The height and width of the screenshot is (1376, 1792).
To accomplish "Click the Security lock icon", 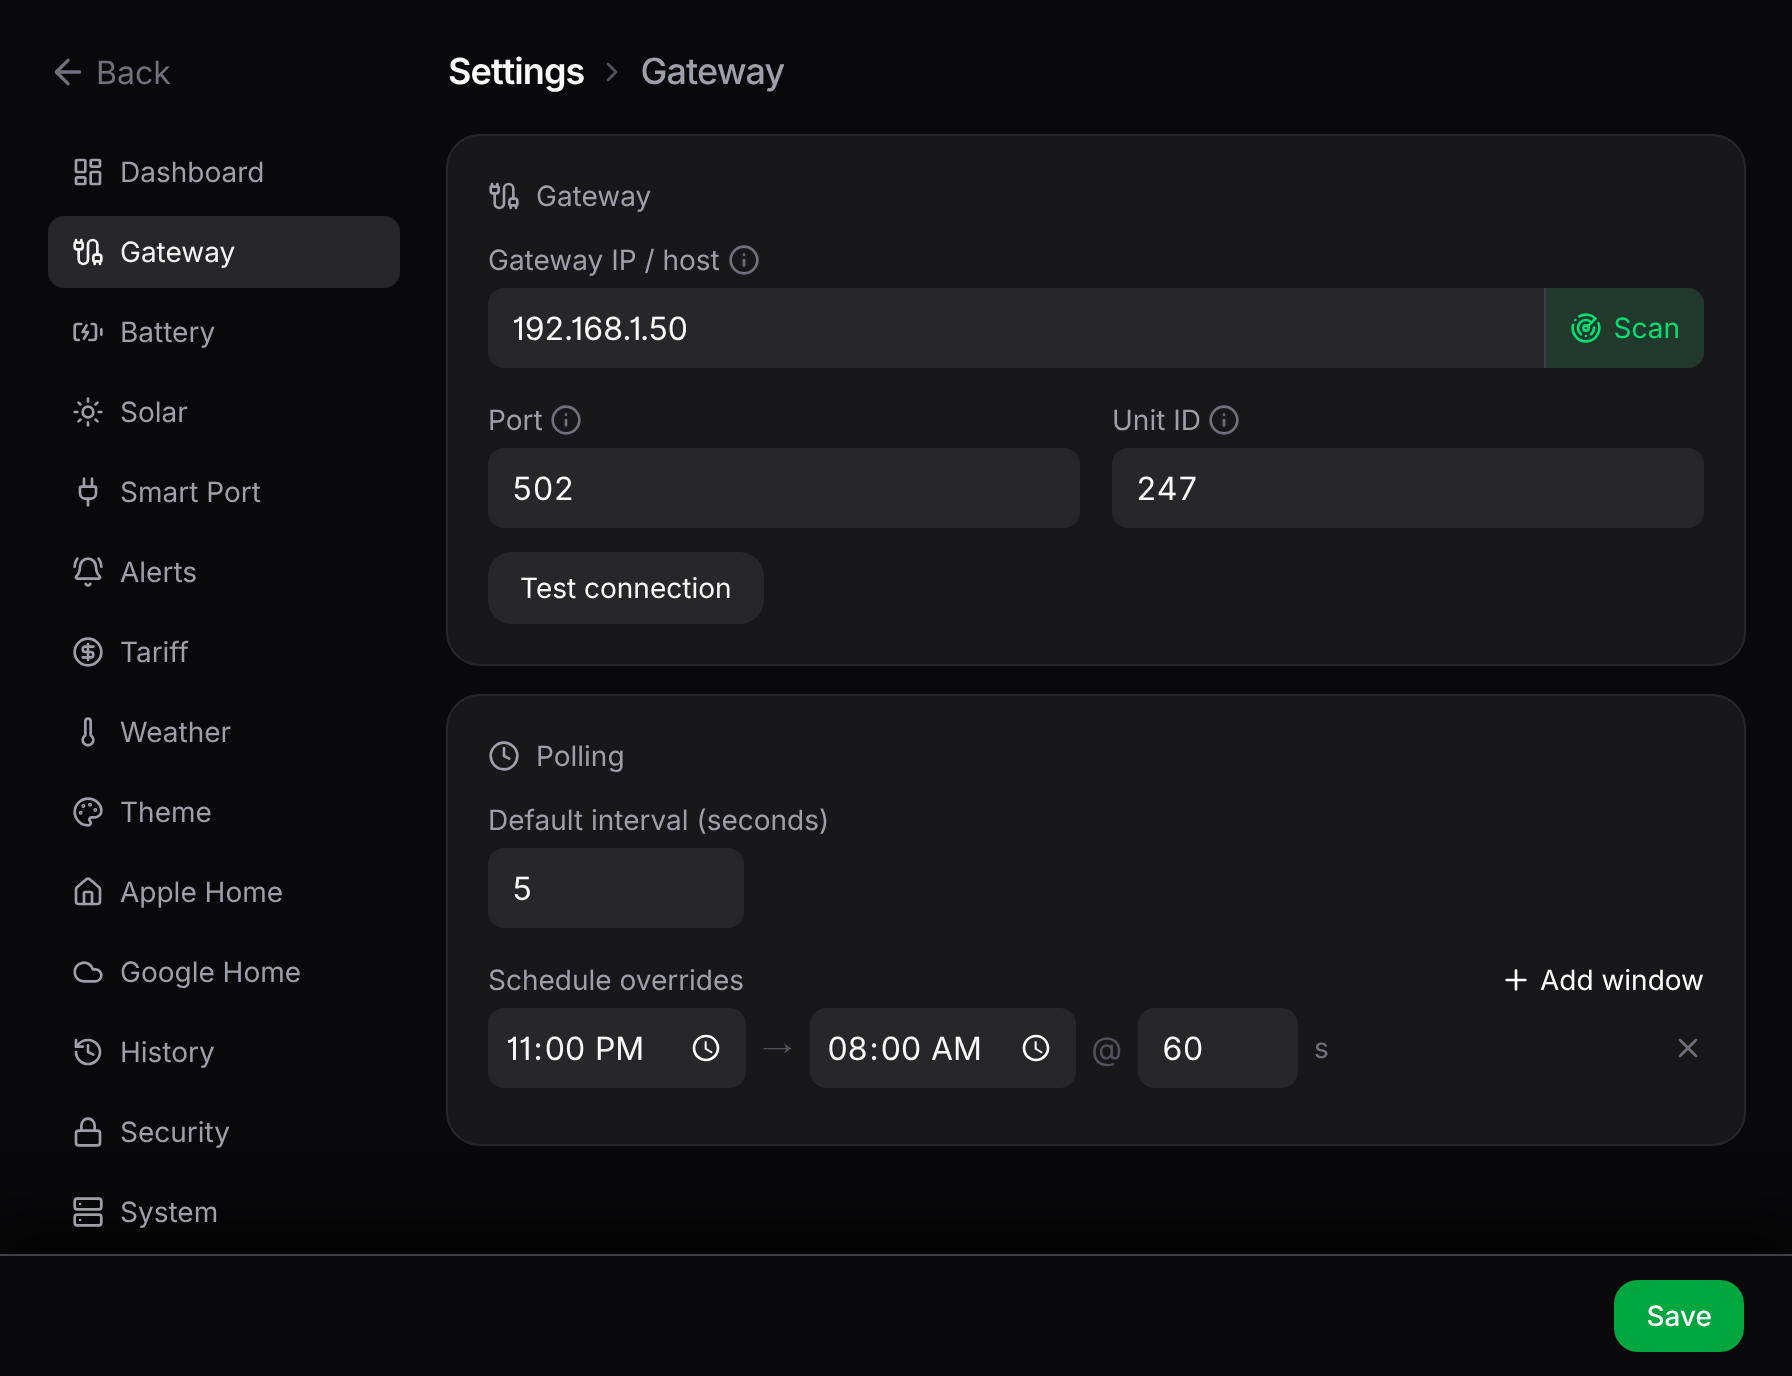I will coord(88,1132).
